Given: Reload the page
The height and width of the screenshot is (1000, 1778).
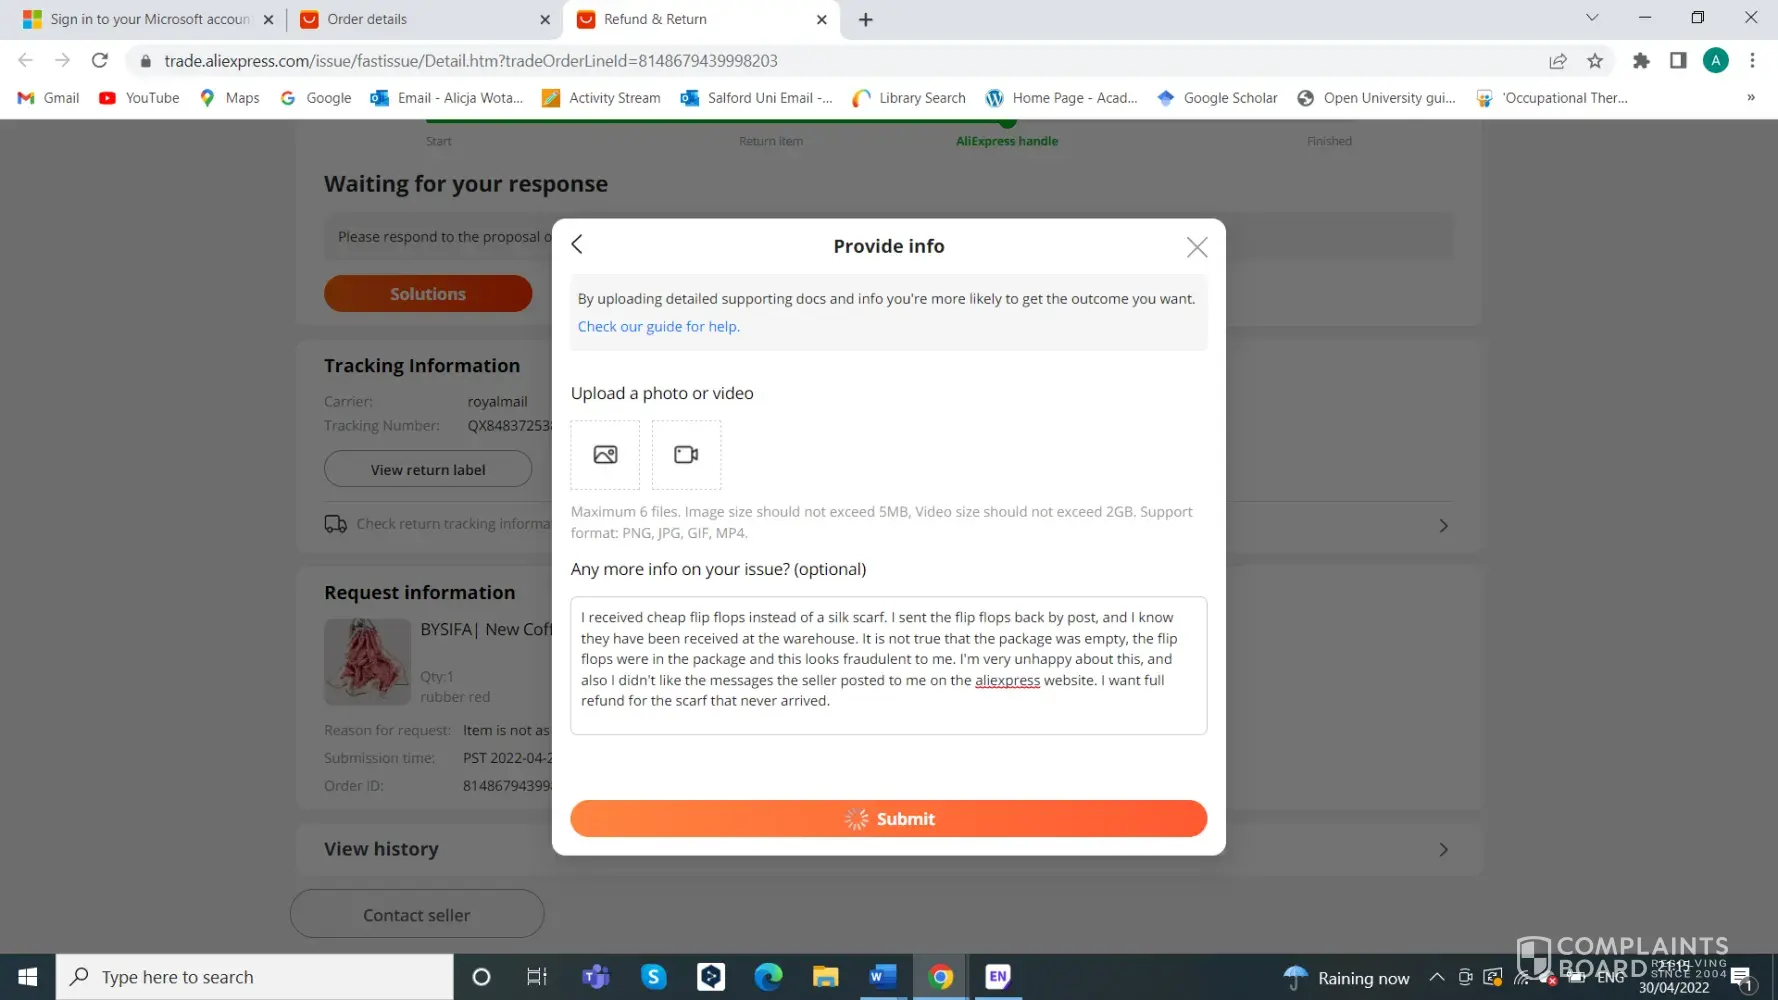Looking at the screenshot, I should pos(100,61).
